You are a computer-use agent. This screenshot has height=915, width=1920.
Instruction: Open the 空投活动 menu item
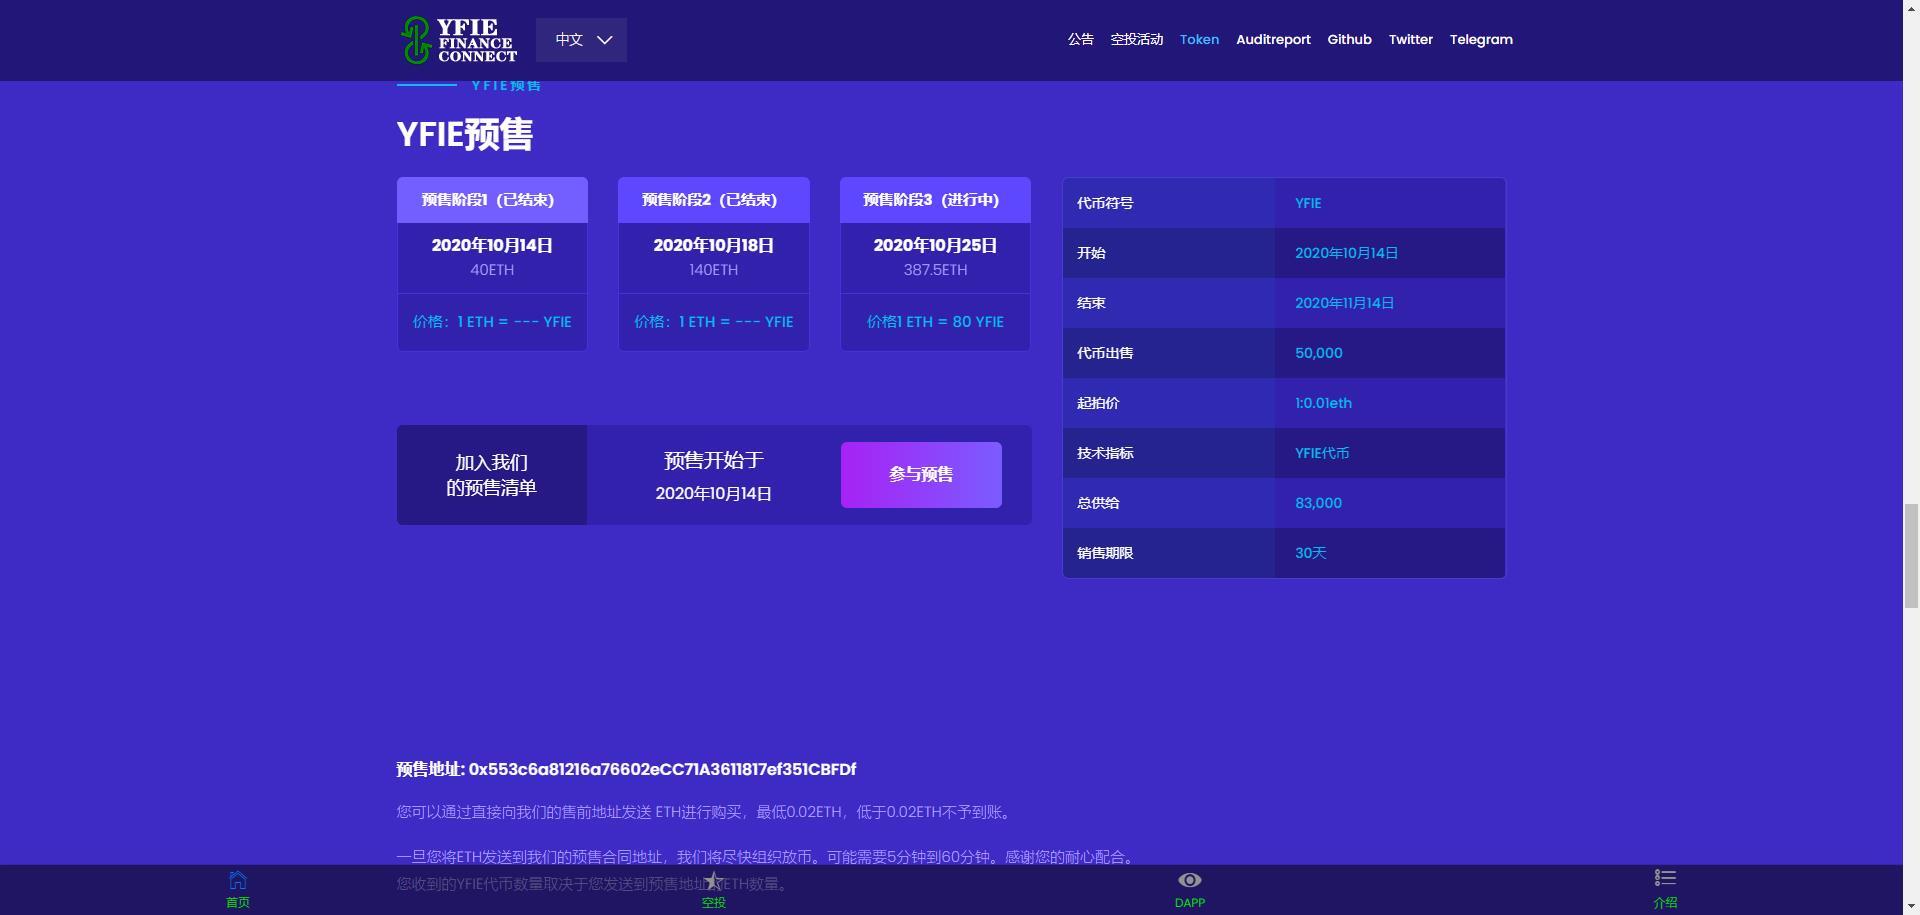pyautogui.click(x=1136, y=40)
